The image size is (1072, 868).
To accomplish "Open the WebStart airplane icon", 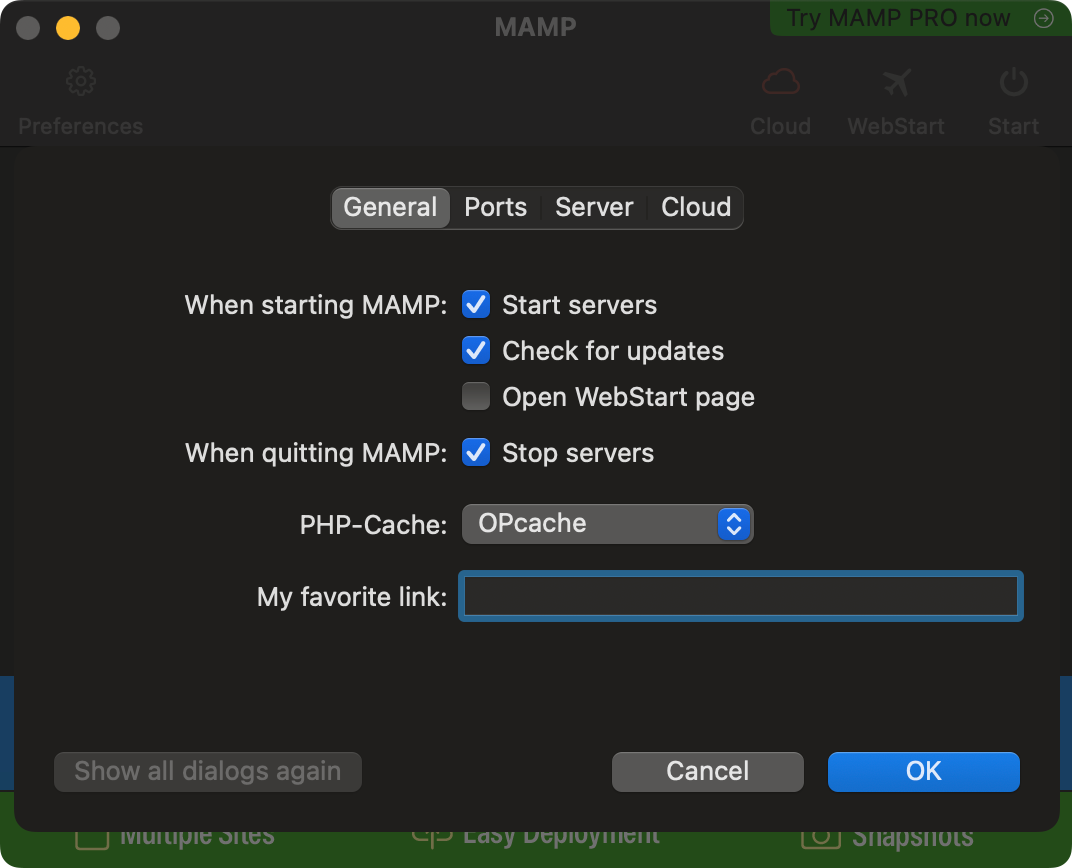I will [896, 83].
